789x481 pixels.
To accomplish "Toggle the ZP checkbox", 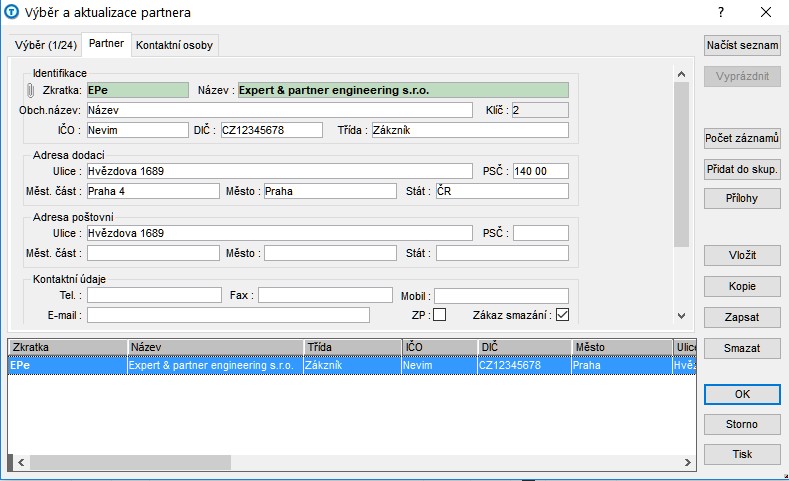I will pyautogui.click(x=439, y=315).
